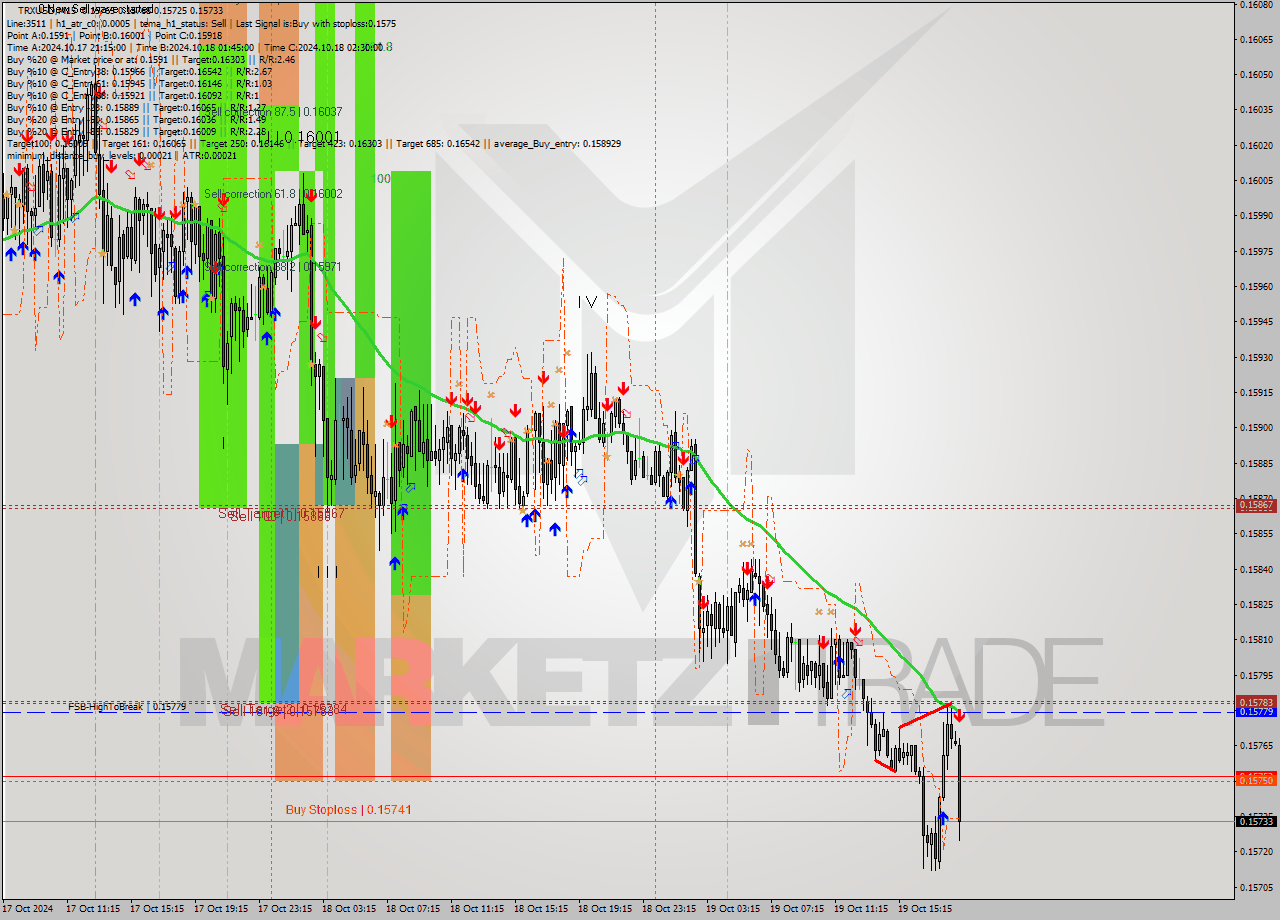Screen dimensions: 1280x920
Task: Click the 0.15855 price scale value
Action: coord(1256,534)
